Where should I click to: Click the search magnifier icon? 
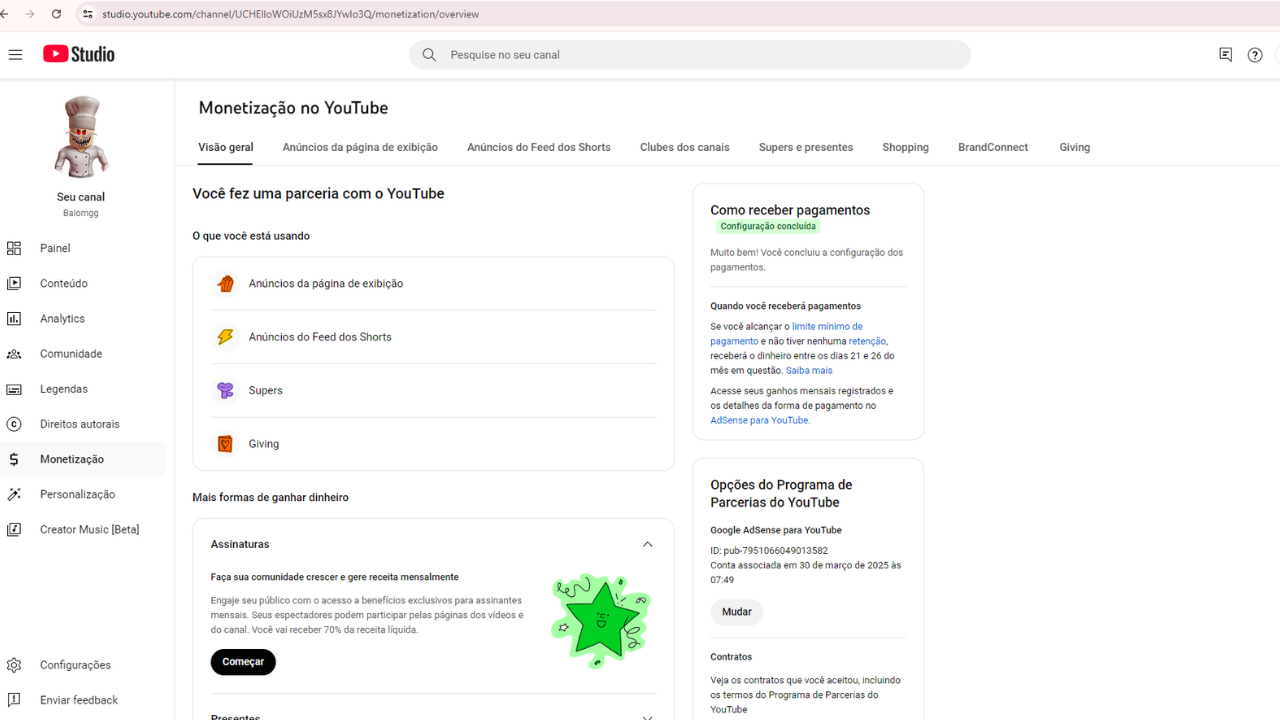[x=429, y=55]
